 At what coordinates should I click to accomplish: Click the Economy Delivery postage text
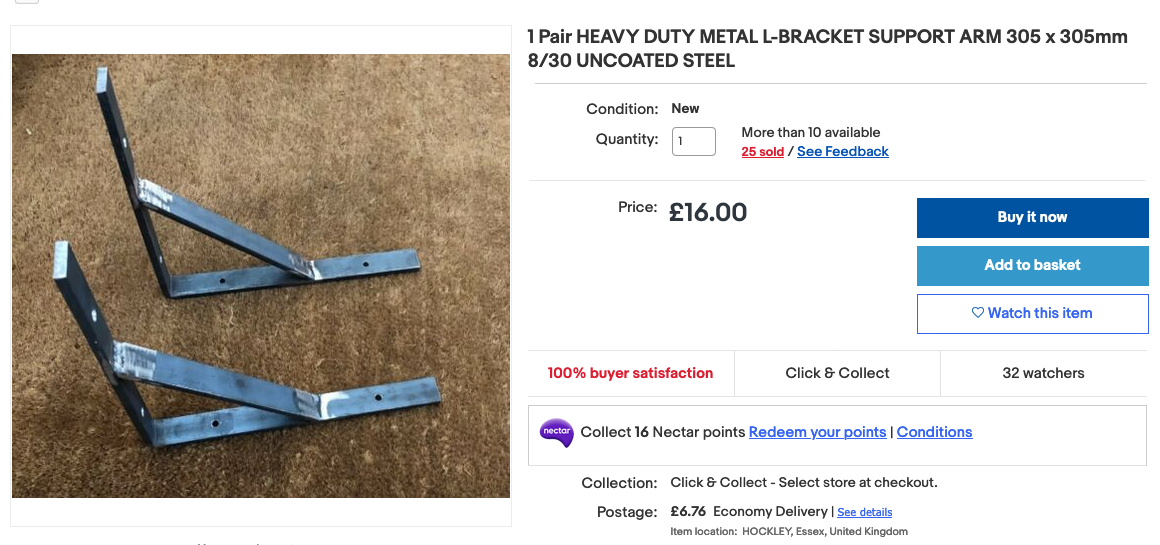click(770, 512)
